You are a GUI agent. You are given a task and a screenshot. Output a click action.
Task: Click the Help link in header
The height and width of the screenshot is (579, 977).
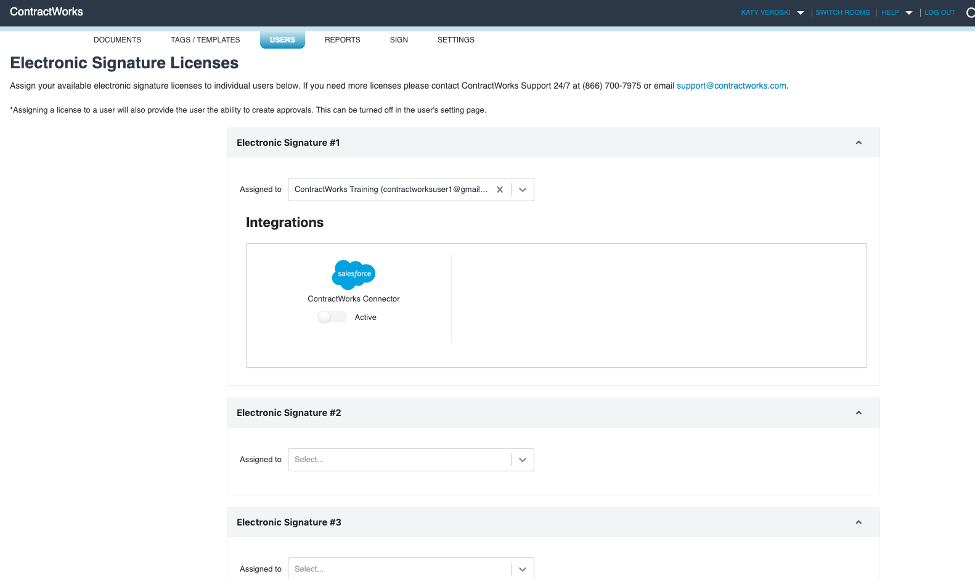pyautogui.click(x=890, y=12)
